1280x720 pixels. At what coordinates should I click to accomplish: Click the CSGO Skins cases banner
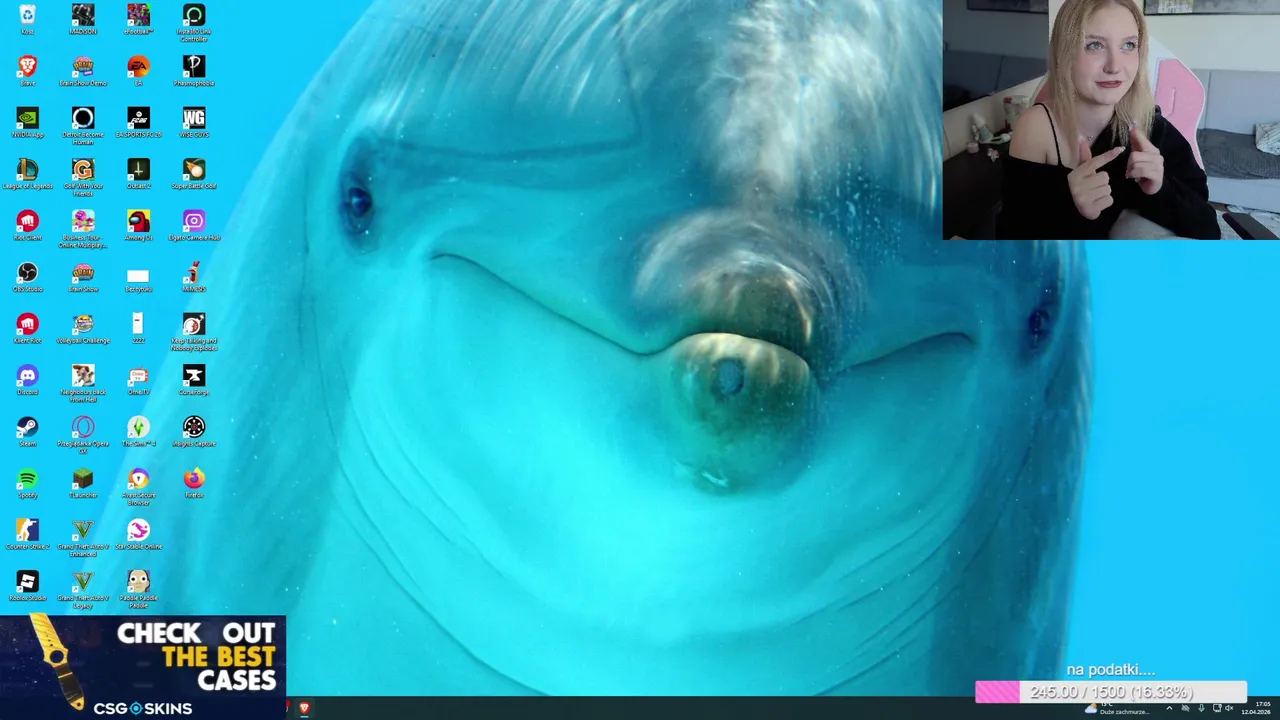(x=143, y=667)
